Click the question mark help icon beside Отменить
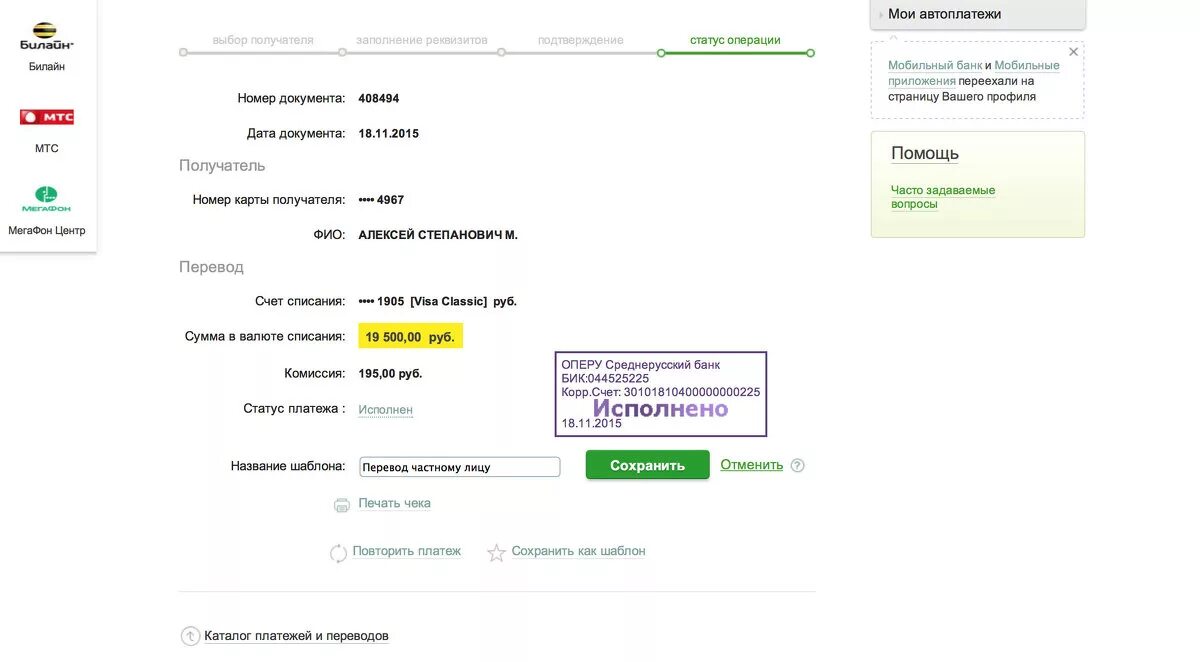This screenshot has height=662, width=1200. (797, 465)
